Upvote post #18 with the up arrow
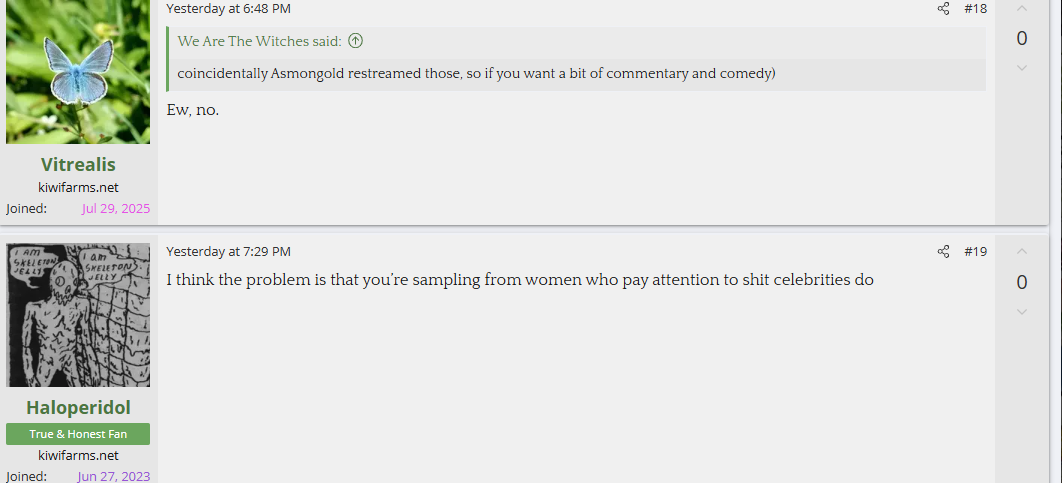Viewport: 1062px width, 483px height. click(1022, 9)
